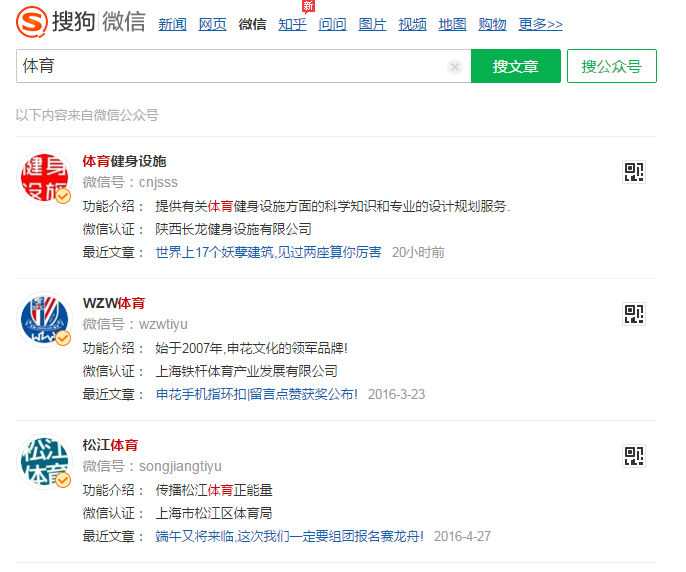Open article 世界上17个妖孽建筑,见过两座算你厉害
Screen dimensions: 686x572
click(x=268, y=253)
